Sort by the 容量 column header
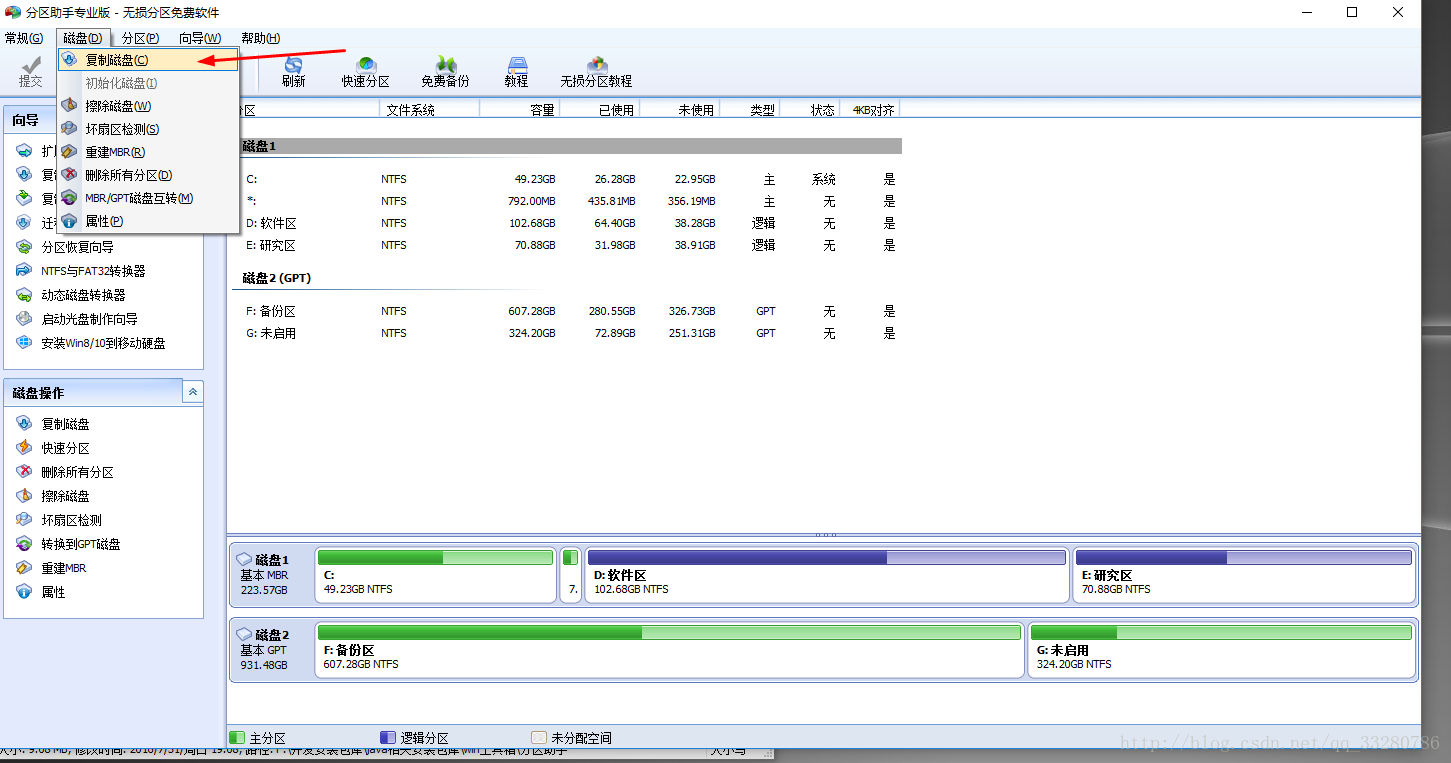The width and height of the screenshot is (1451, 763). pos(520,110)
